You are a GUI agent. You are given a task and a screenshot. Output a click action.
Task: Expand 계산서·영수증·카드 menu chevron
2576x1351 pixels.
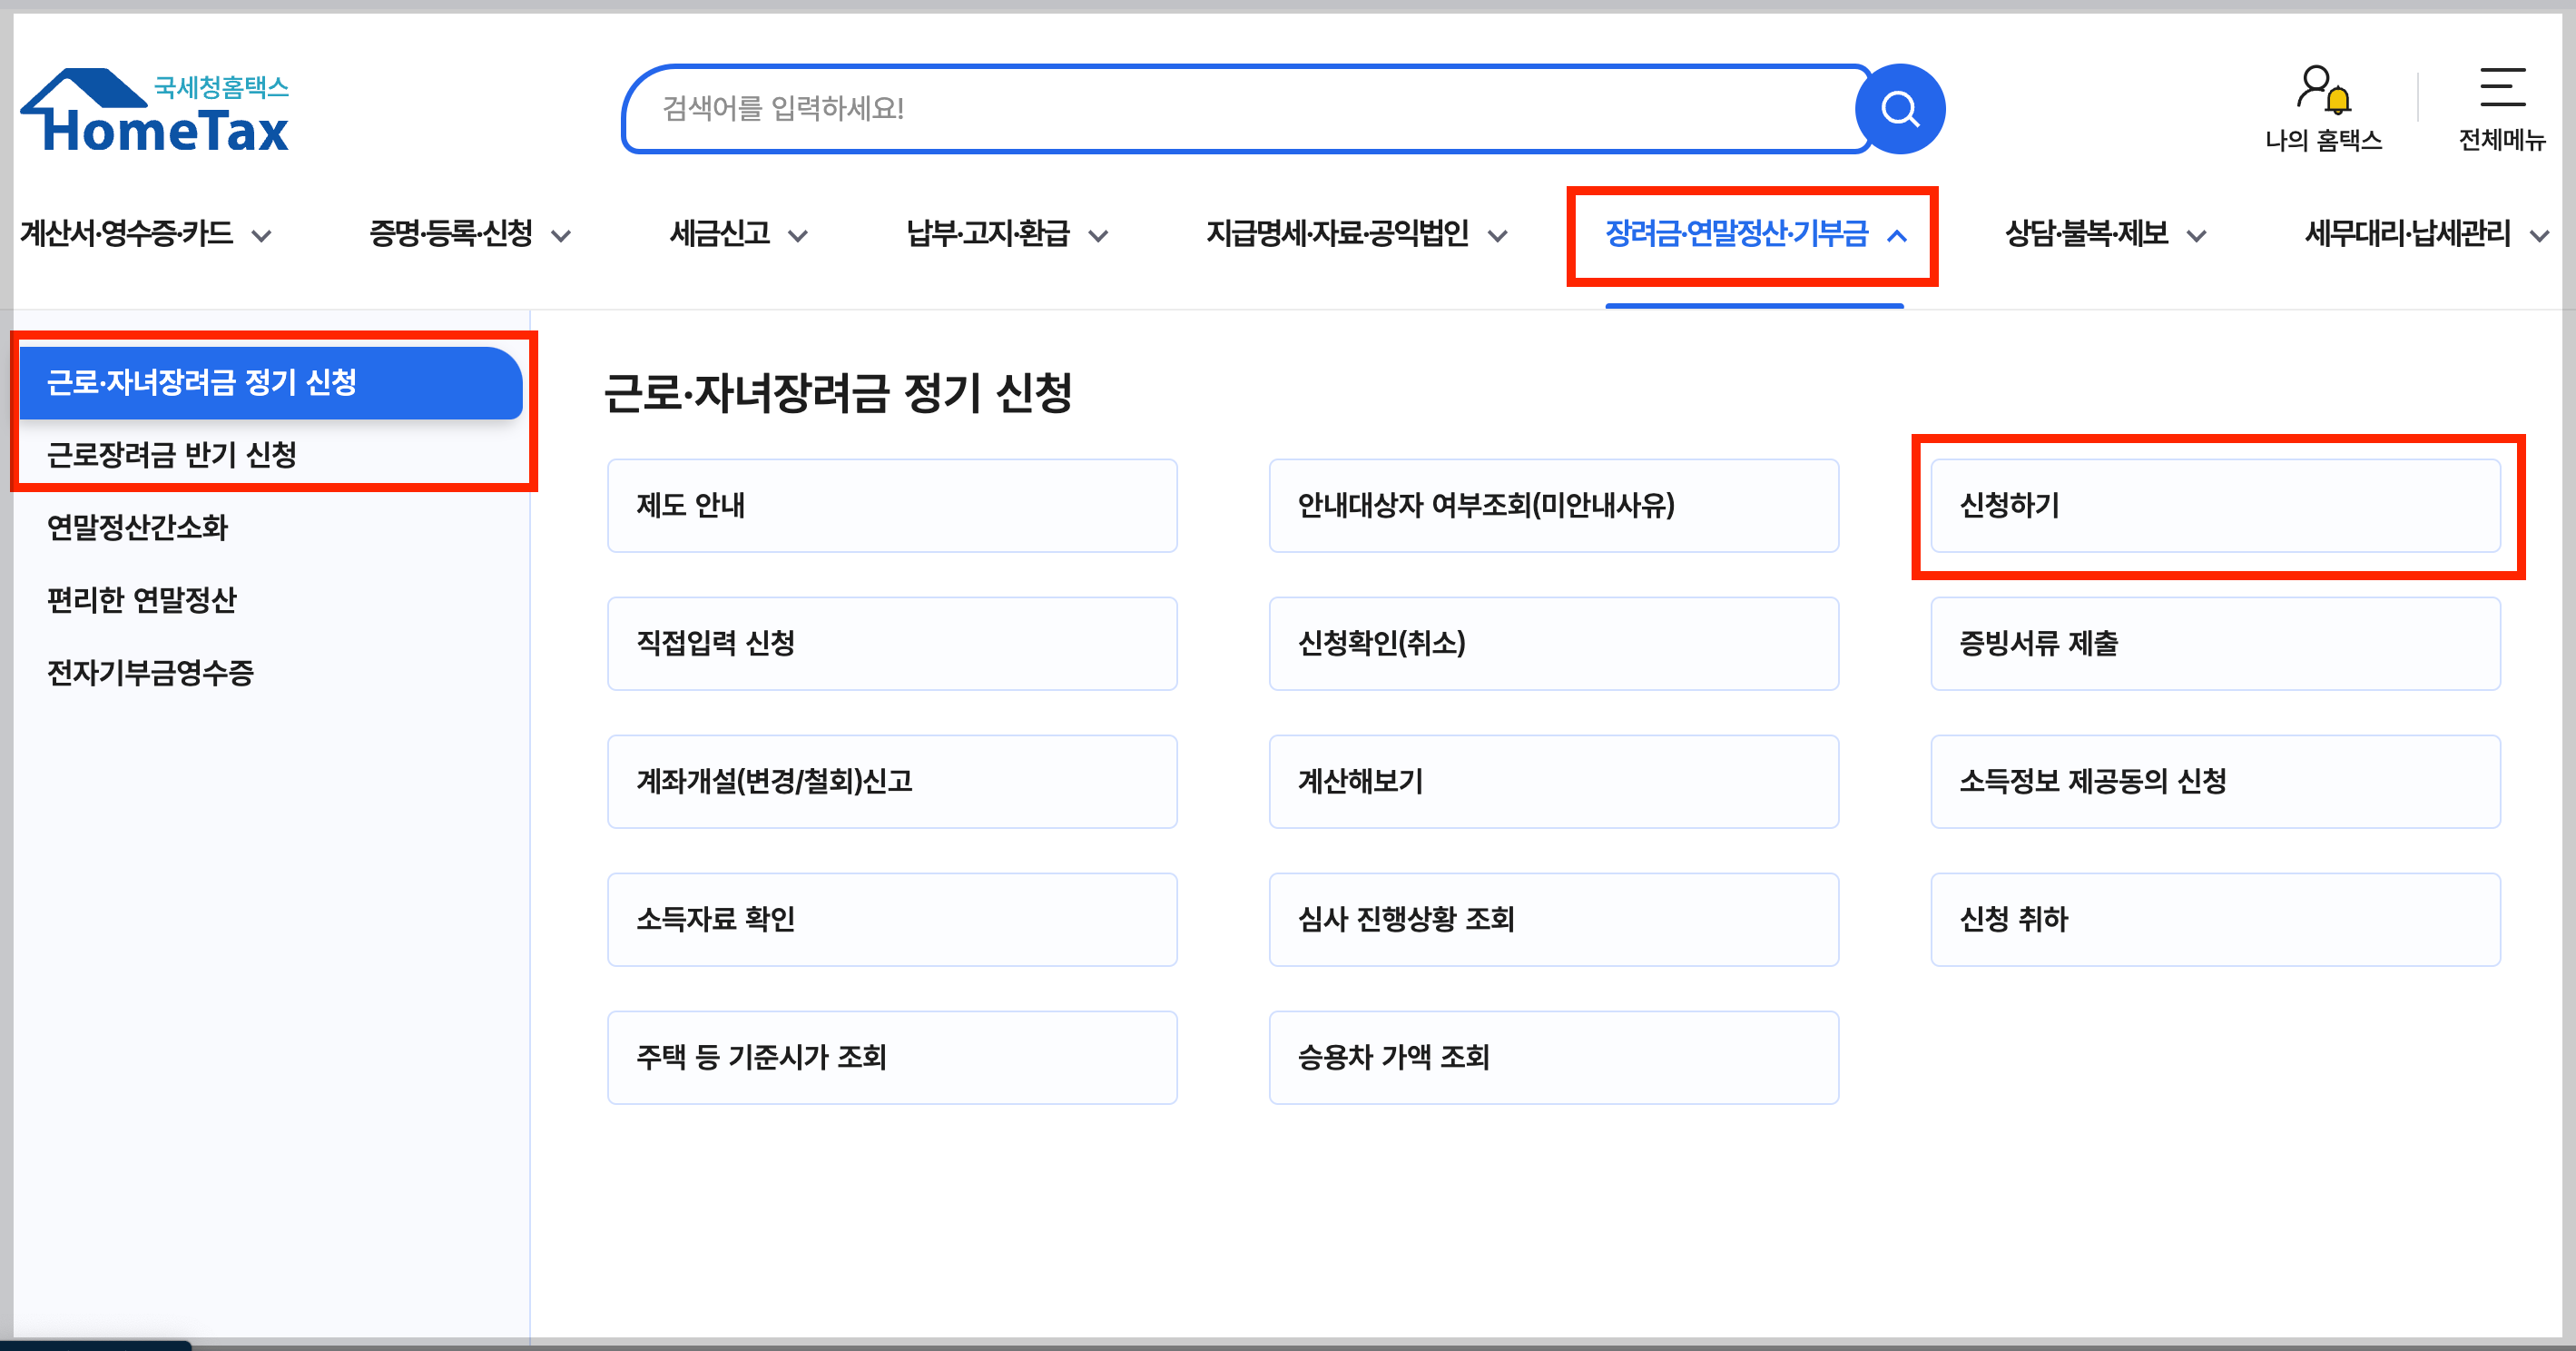(x=262, y=236)
